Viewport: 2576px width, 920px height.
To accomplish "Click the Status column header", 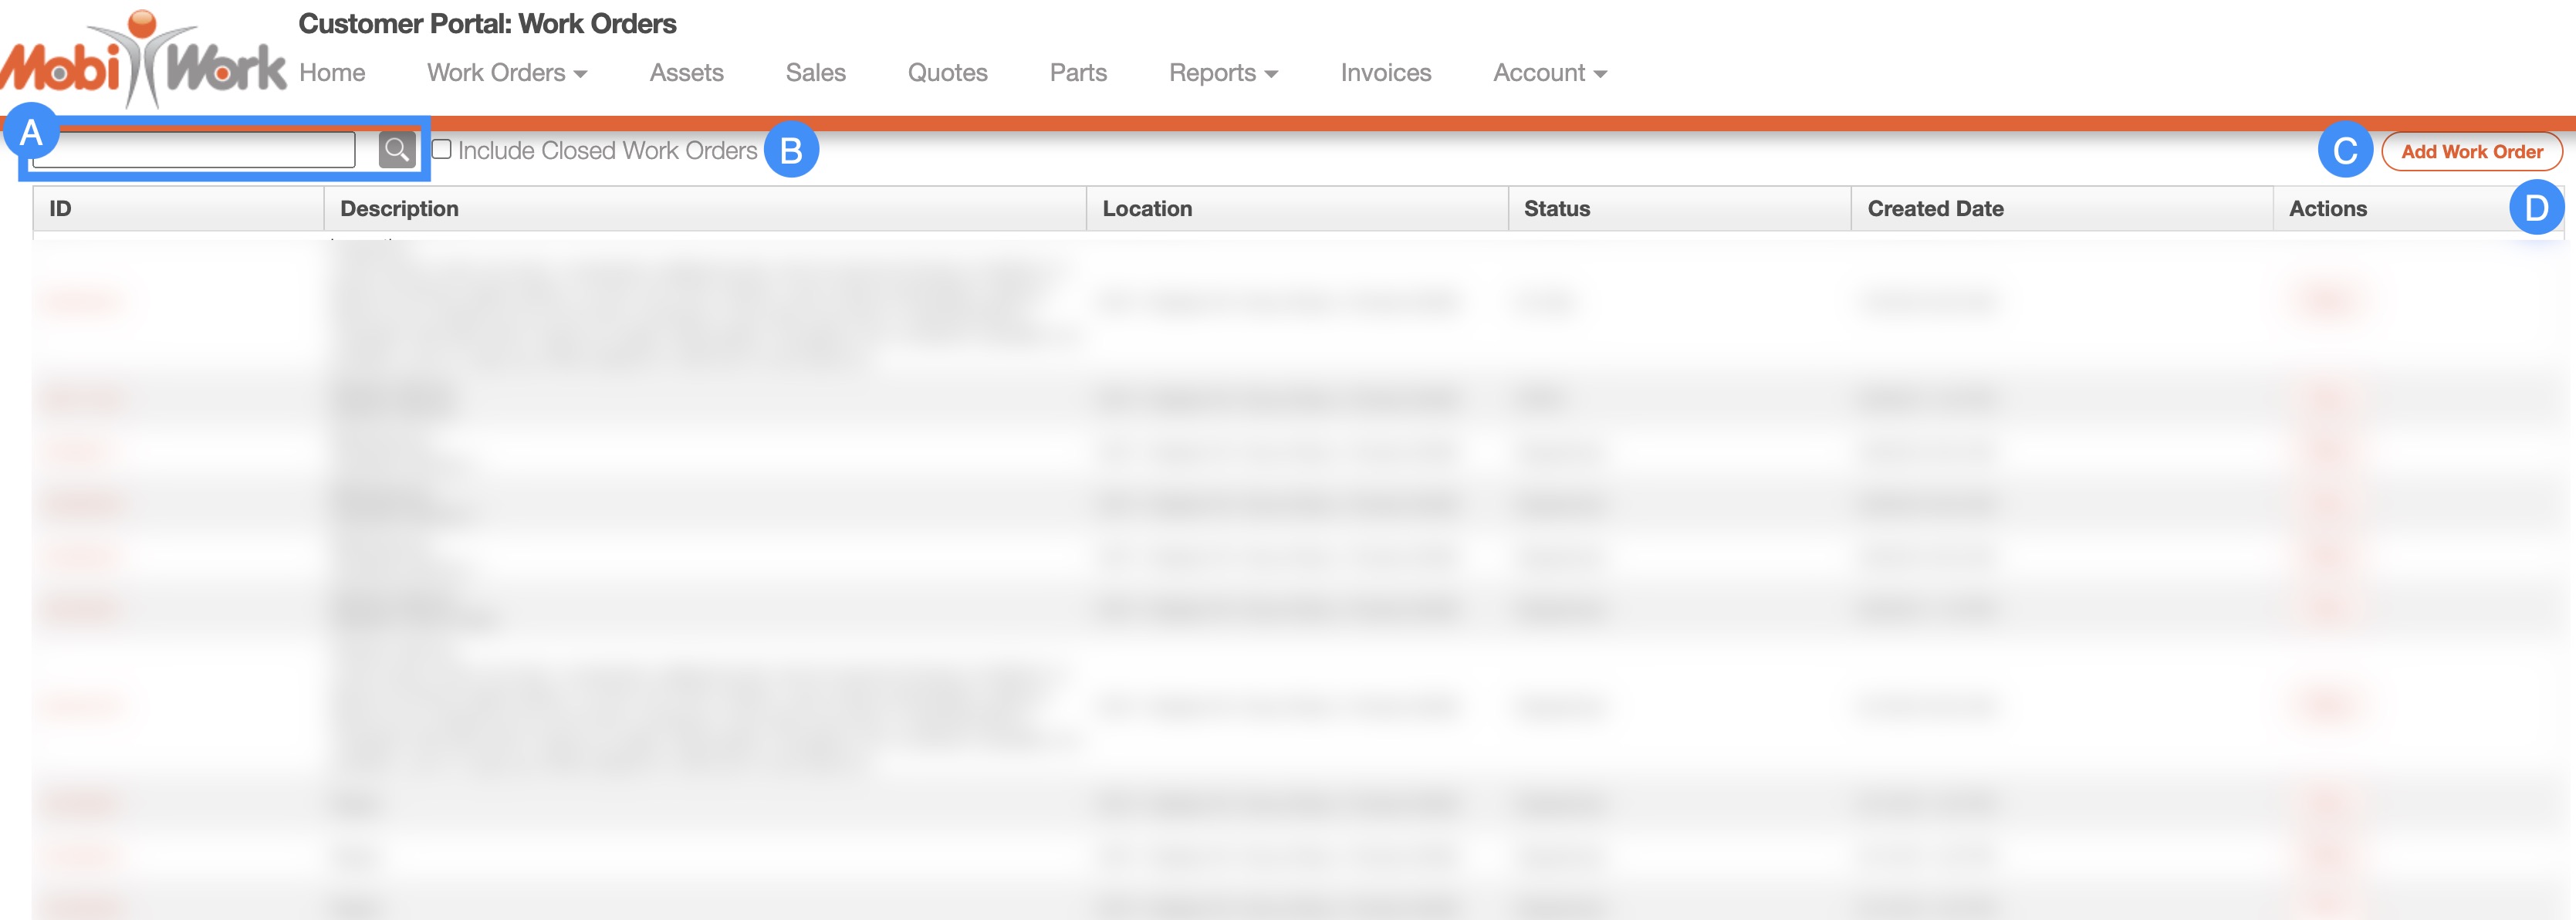I will point(1556,209).
